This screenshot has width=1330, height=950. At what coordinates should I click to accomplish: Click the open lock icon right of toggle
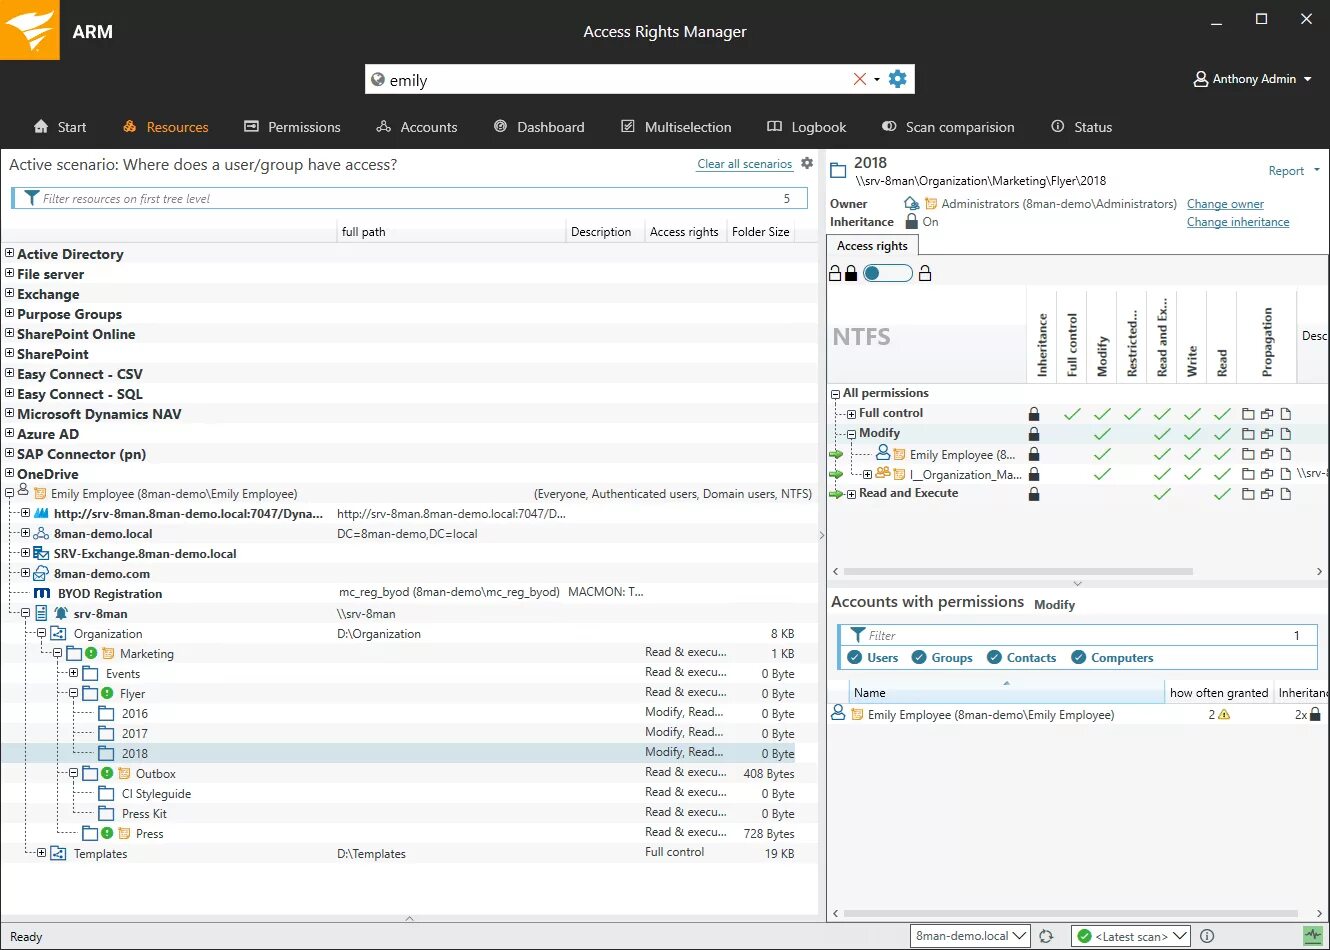click(x=925, y=273)
